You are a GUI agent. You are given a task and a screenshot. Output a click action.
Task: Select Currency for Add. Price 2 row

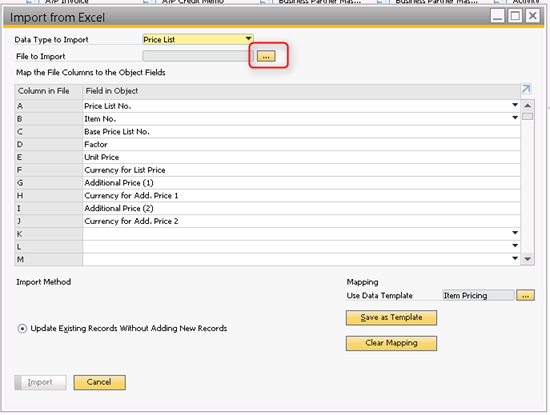[x=301, y=221]
